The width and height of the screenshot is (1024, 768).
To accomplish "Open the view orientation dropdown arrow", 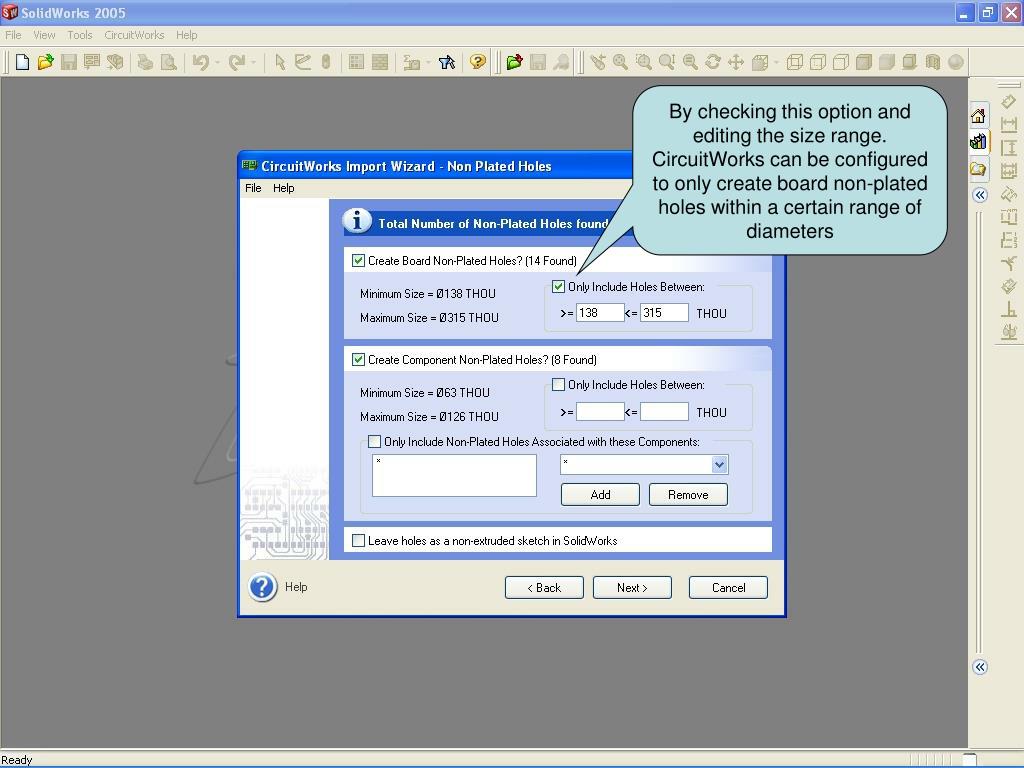I will point(776,63).
